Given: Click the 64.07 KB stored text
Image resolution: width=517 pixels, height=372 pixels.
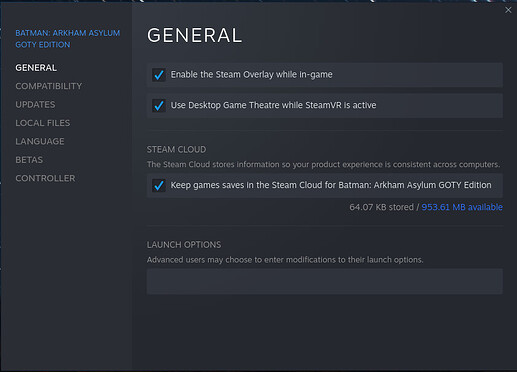Looking at the screenshot, I should click(x=381, y=207).
